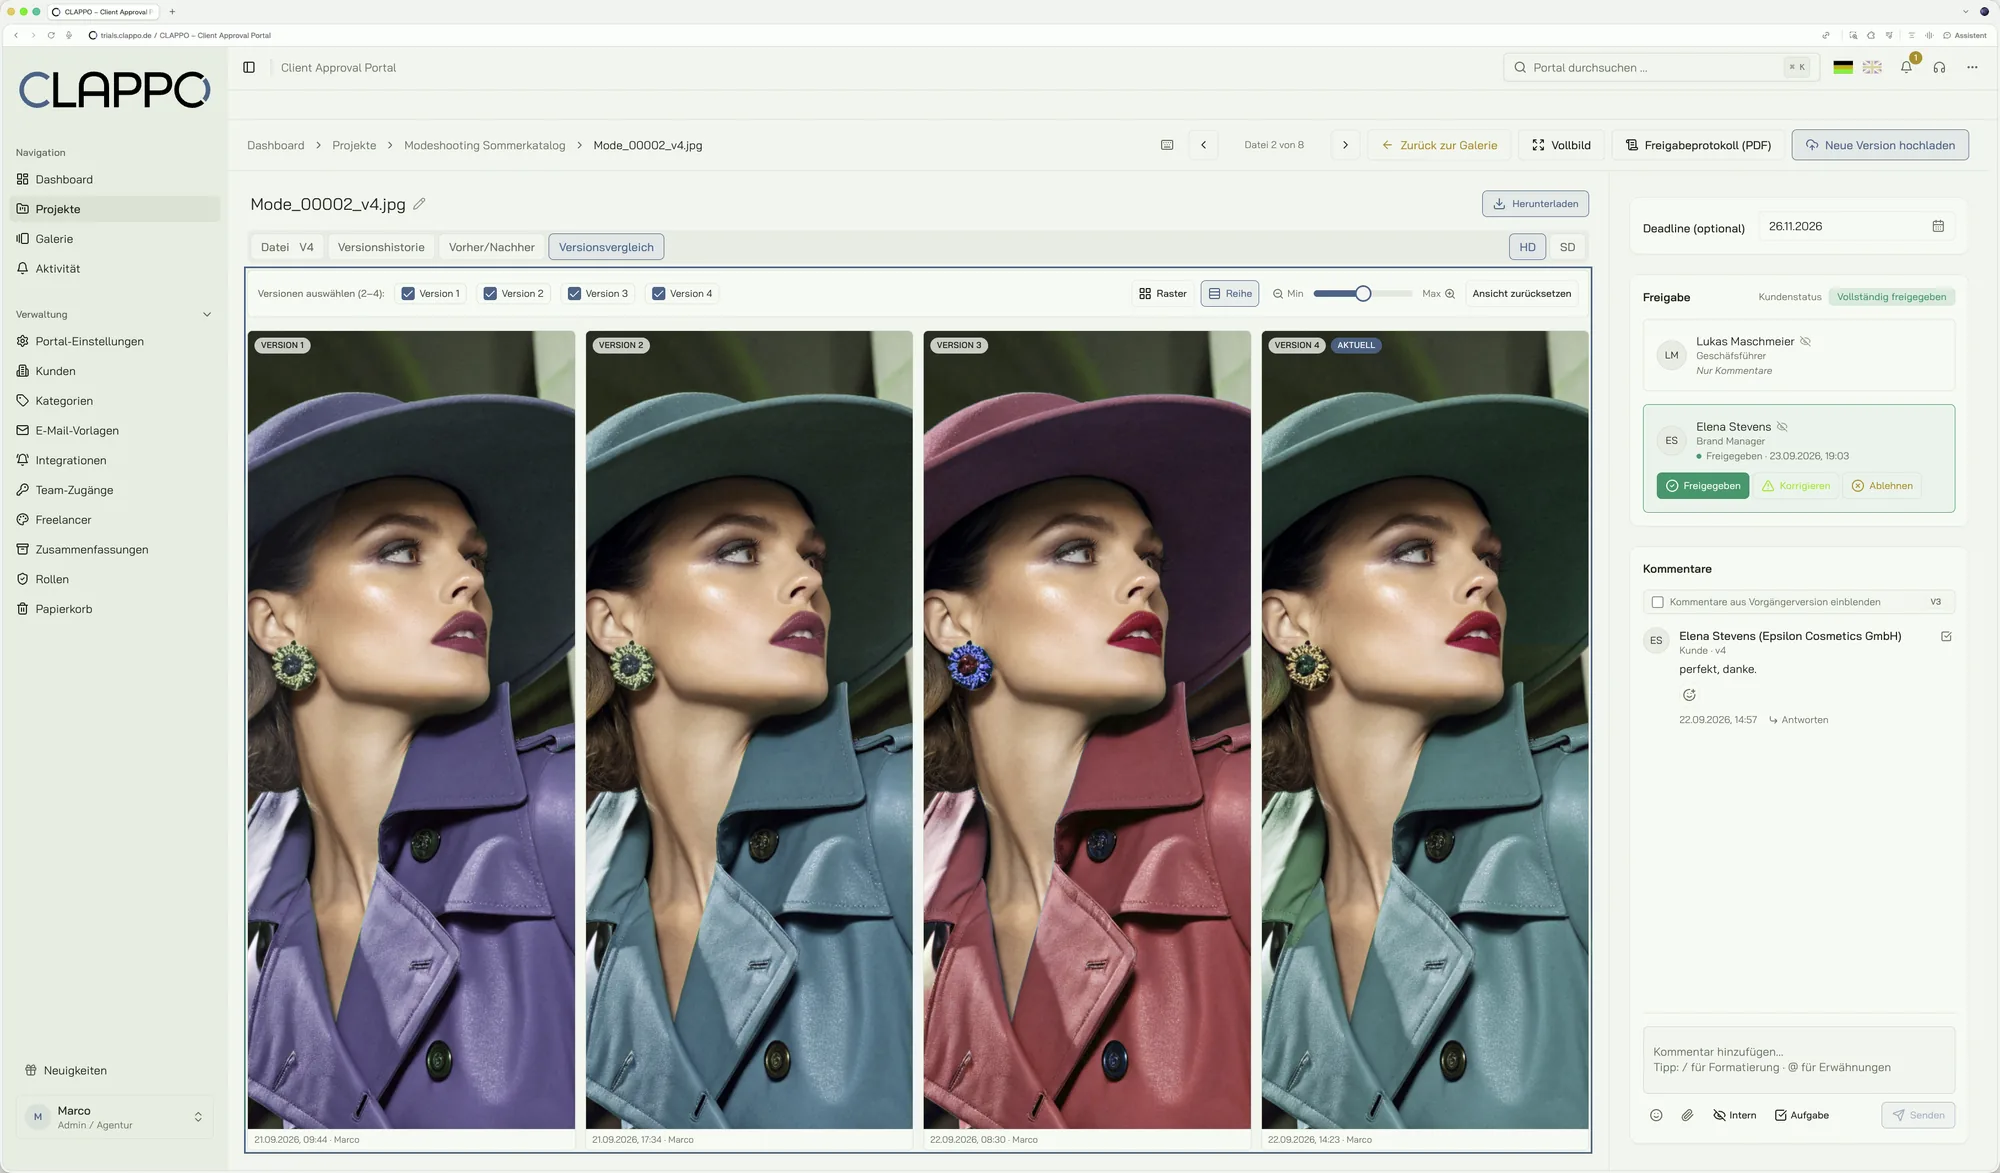Click the Herunterladen button
The image size is (2000, 1173).
click(1535, 204)
